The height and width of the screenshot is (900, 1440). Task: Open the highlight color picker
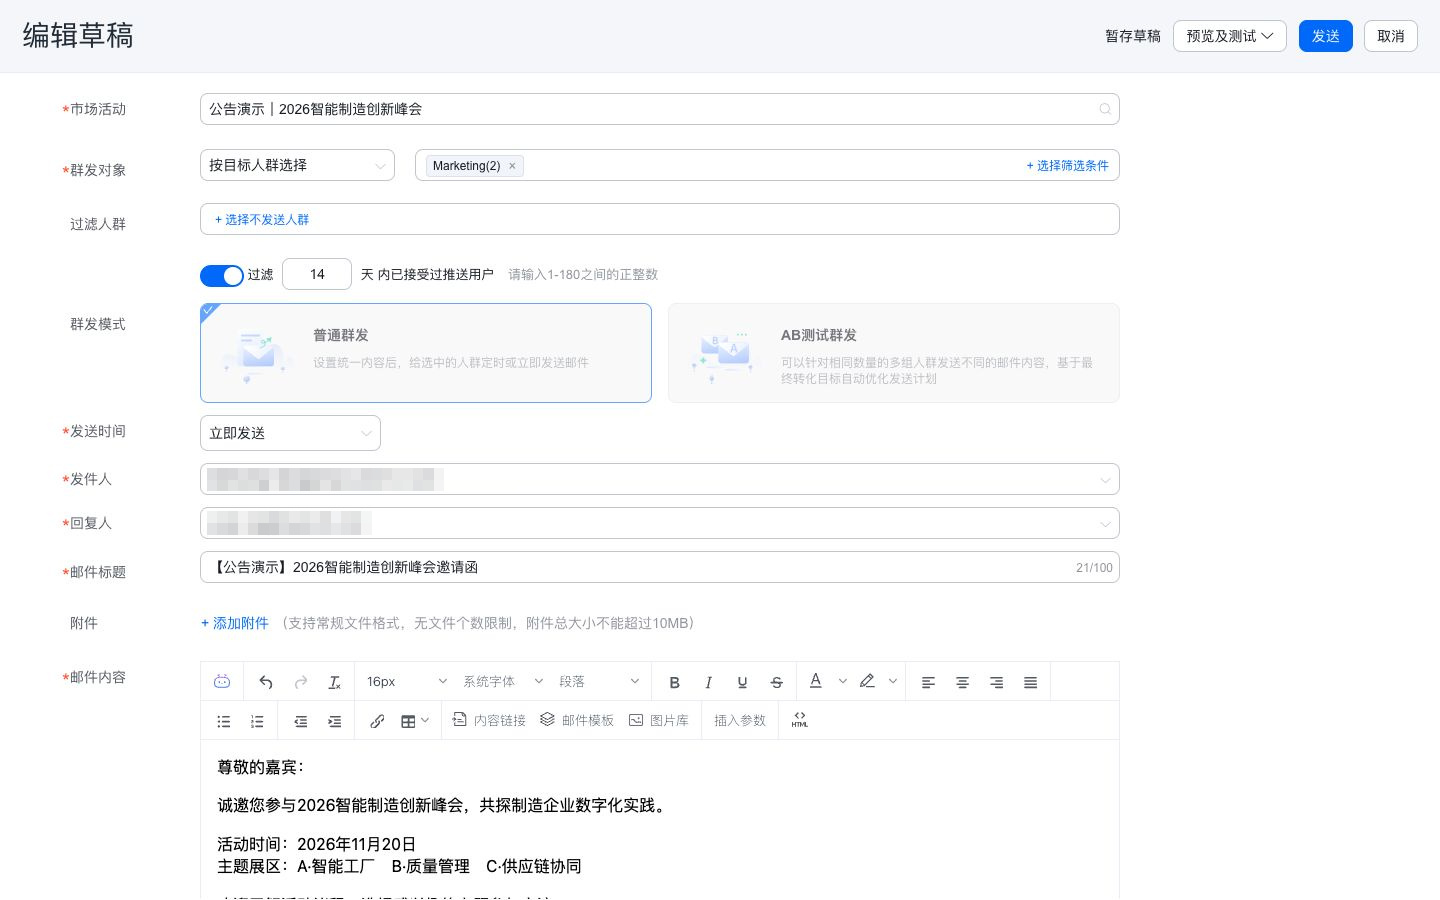pyautogui.click(x=867, y=681)
